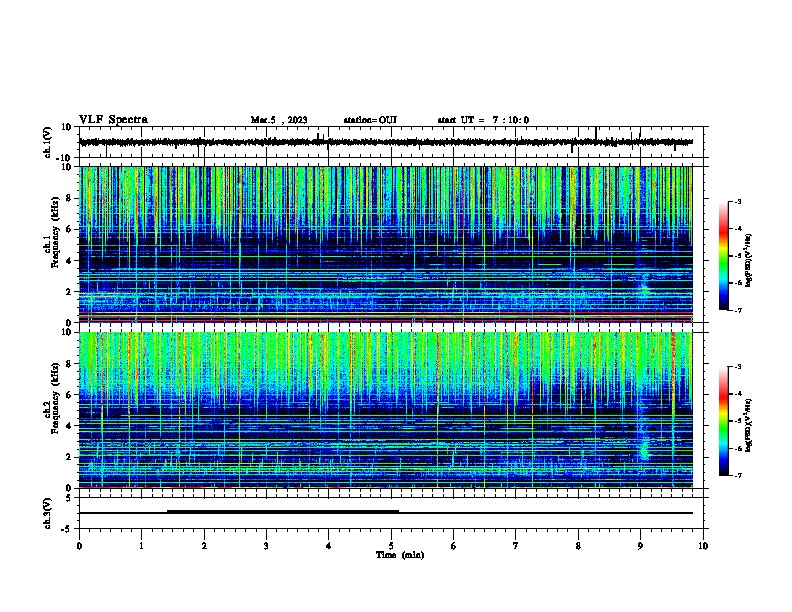792x612 pixels.
Task: Click the "5" tick on the time axis
Action: 391,546
